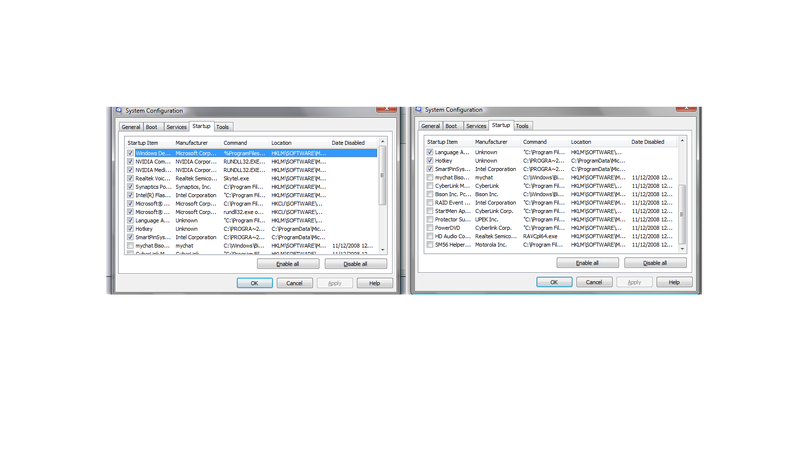Uncheck Hotkey checkbox in left window
The width and height of the screenshot is (800, 468).
(x=131, y=229)
